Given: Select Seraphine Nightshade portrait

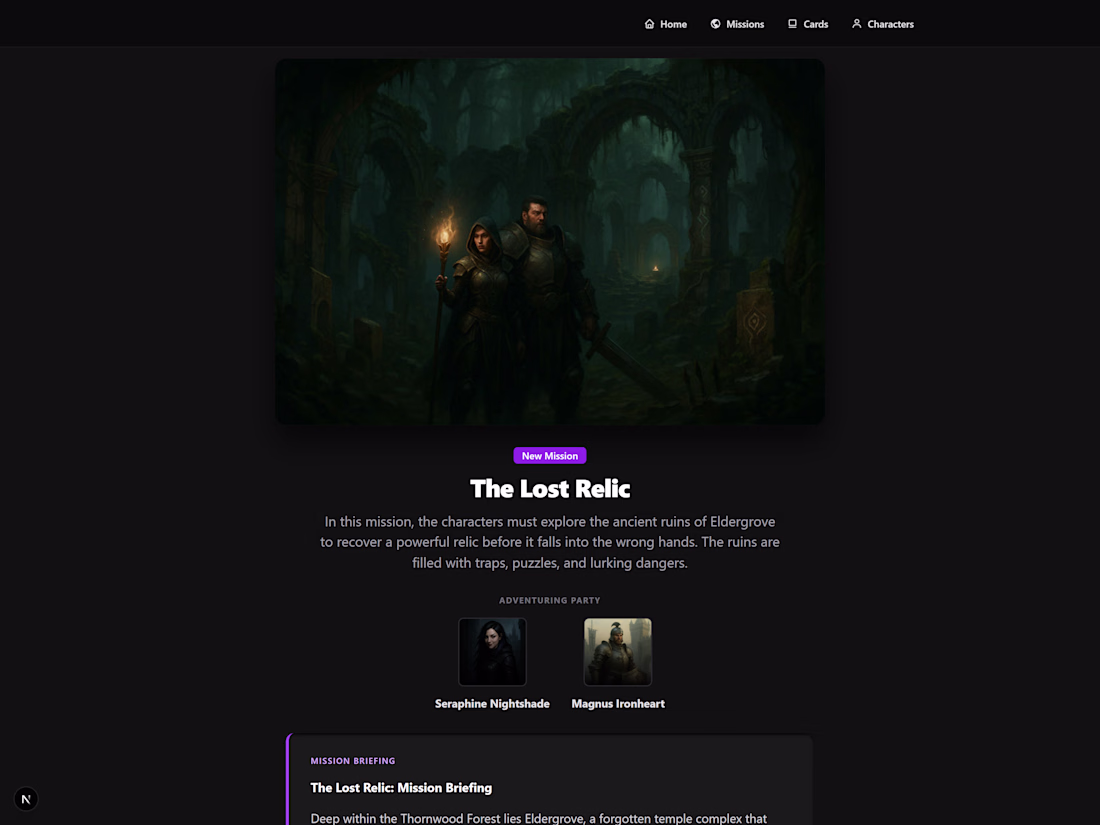Looking at the screenshot, I should pos(492,652).
